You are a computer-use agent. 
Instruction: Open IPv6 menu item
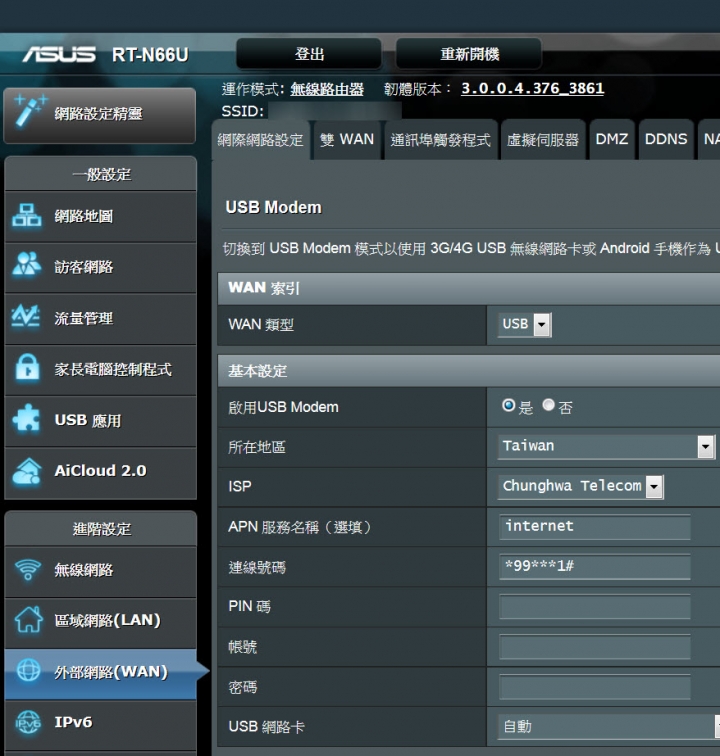pyautogui.click(x=100, y=725)
